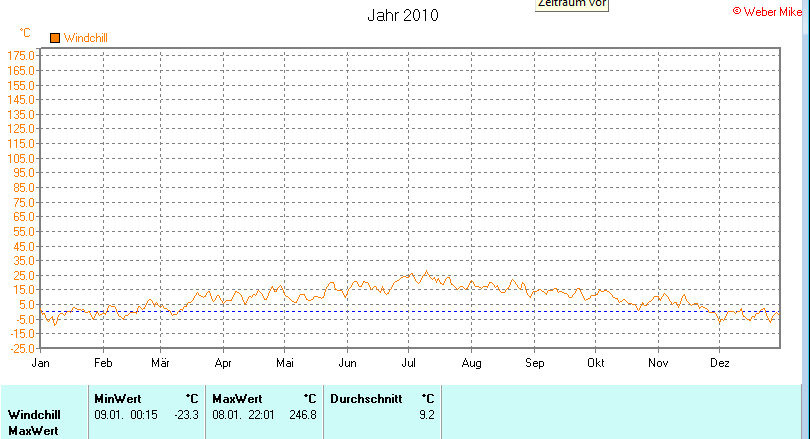This screenshot has width=810, height=439.
Task: Click the Jun label on the x-axis
Action: tap(348, 363)
